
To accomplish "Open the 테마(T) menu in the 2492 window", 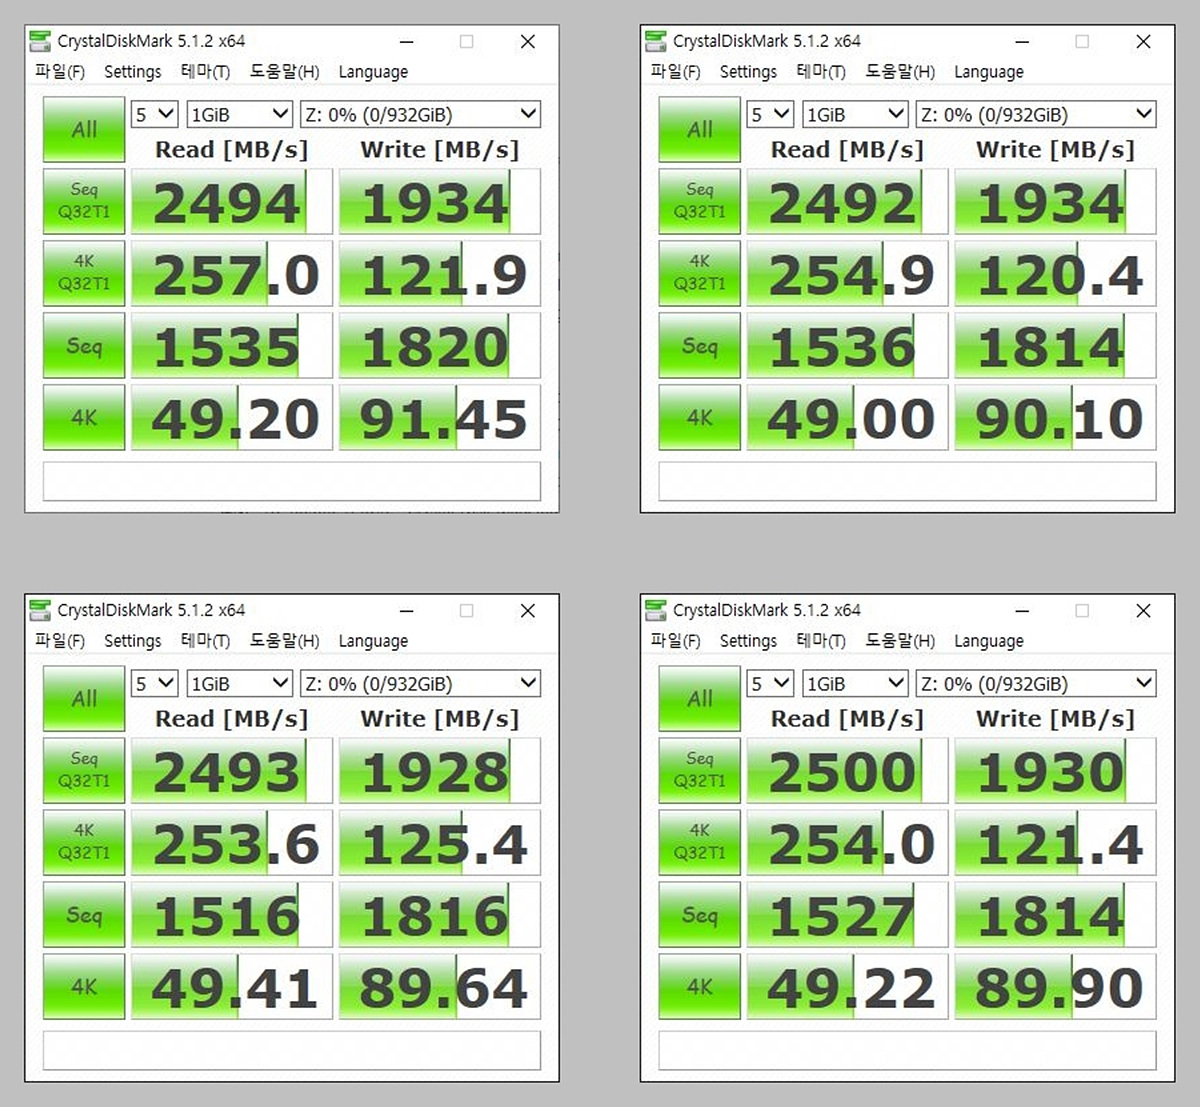I will click(x=821, y=72).
